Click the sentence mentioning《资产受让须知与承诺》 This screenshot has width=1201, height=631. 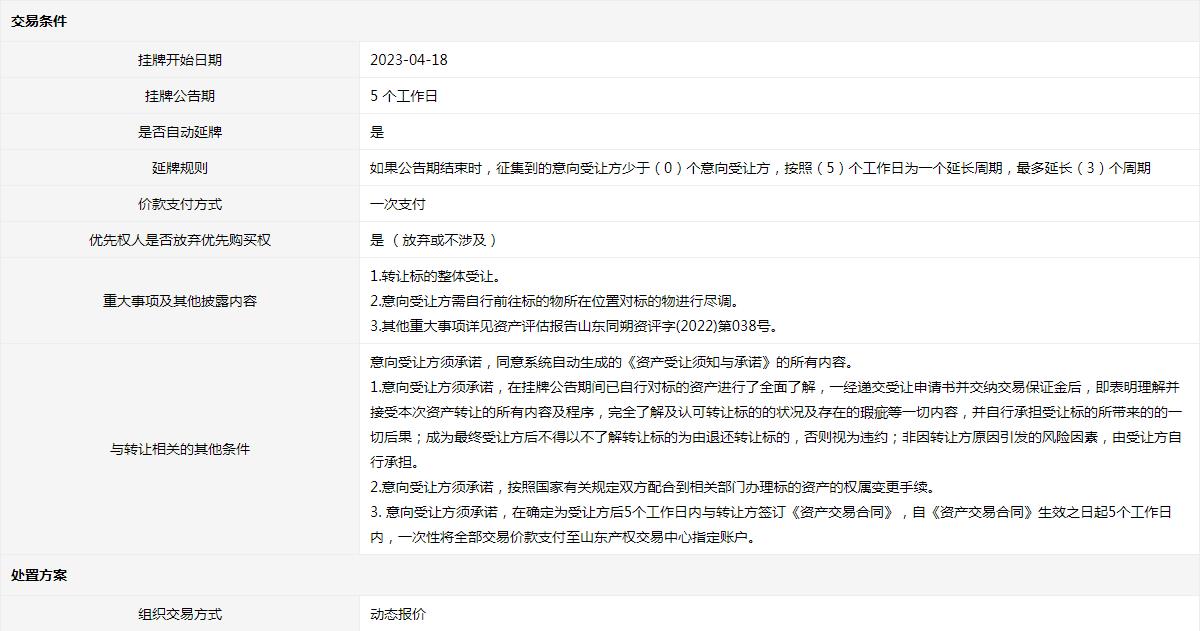pyautogui.click(x=611, y=362)
